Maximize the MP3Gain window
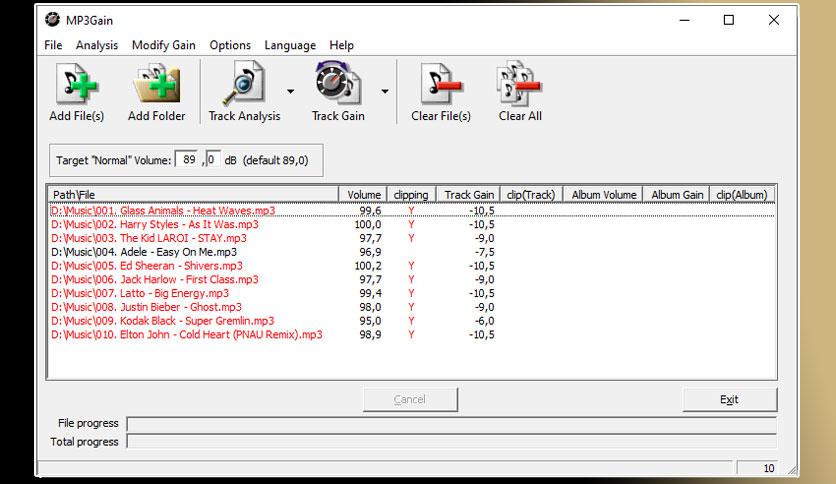 [x=729, y=20]
